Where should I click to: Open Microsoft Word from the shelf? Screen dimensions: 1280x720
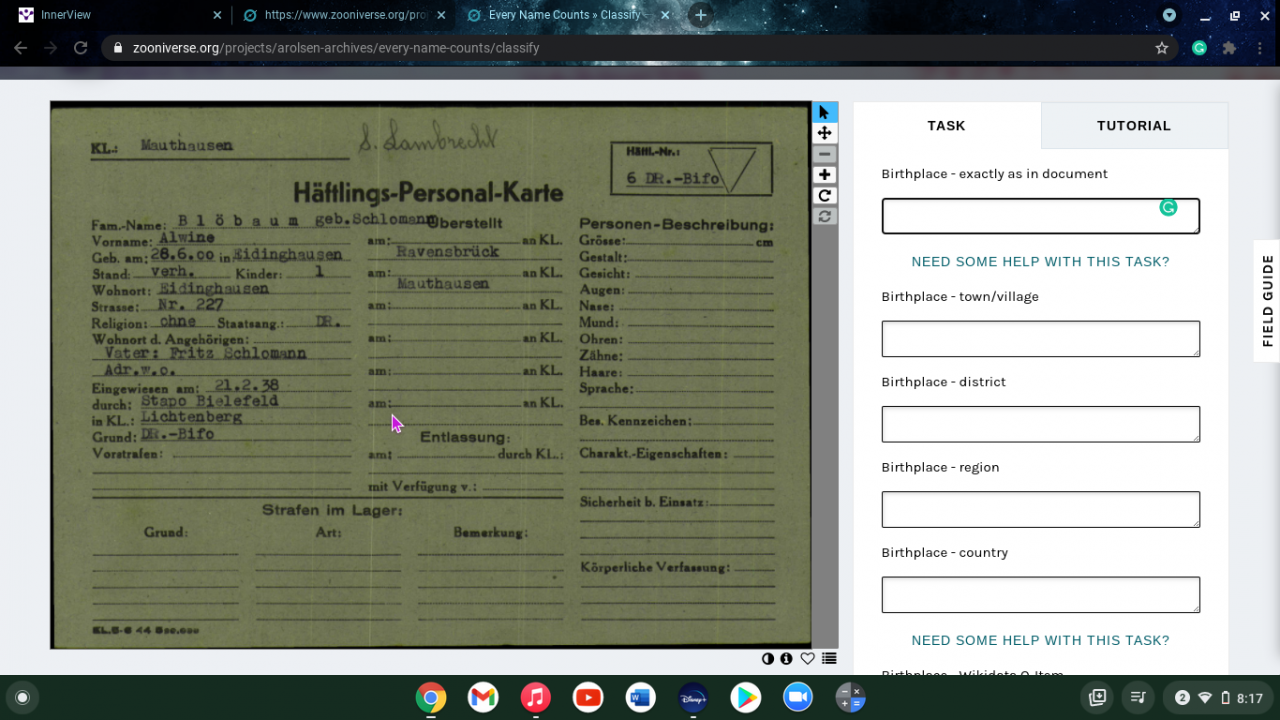point(640,697)
